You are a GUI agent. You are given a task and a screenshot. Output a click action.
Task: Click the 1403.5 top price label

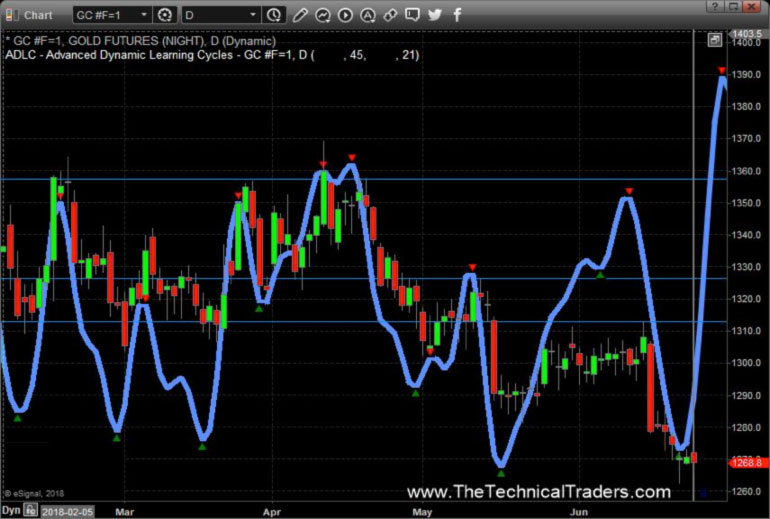pos(746,33)
